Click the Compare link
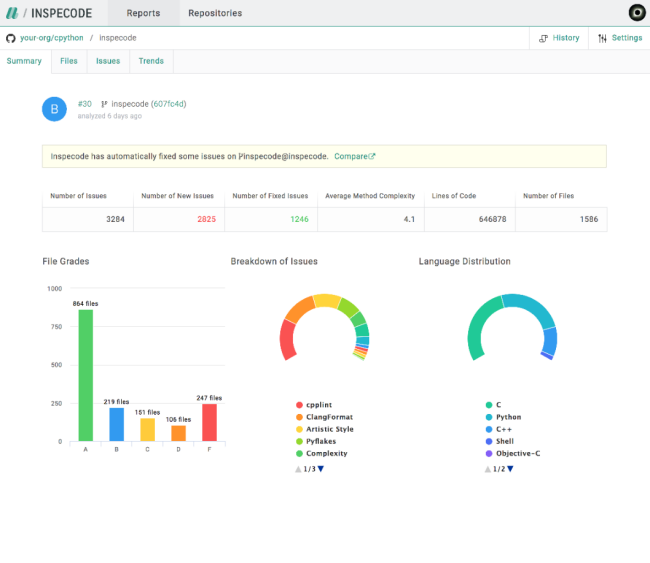650x563 pixels. pos(351,156)
